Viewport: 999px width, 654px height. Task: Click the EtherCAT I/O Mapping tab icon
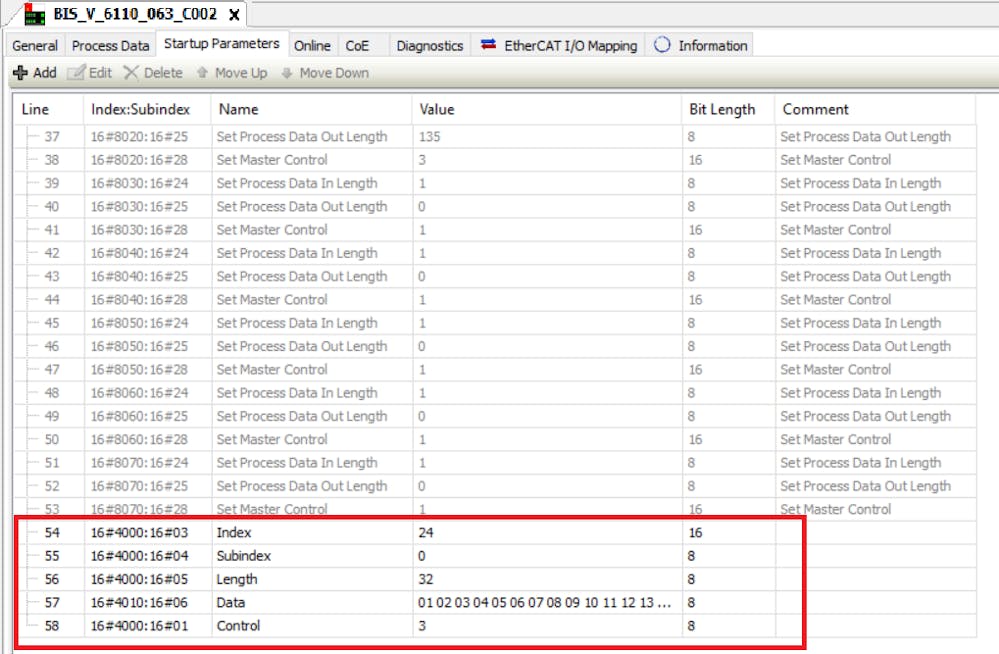click(488, 45)
